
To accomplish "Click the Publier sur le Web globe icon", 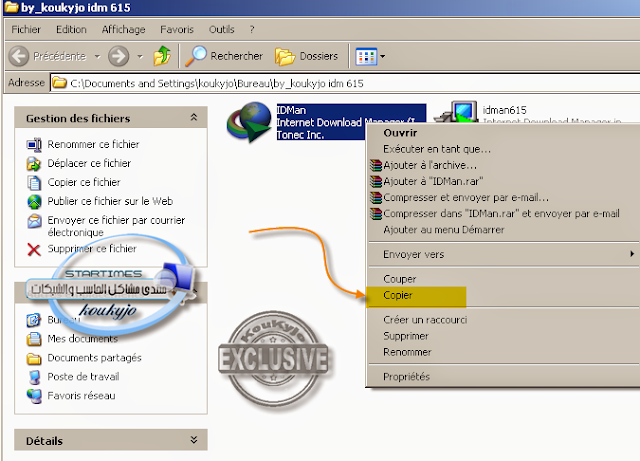I will pyautogui.click(x=34, y=201).
